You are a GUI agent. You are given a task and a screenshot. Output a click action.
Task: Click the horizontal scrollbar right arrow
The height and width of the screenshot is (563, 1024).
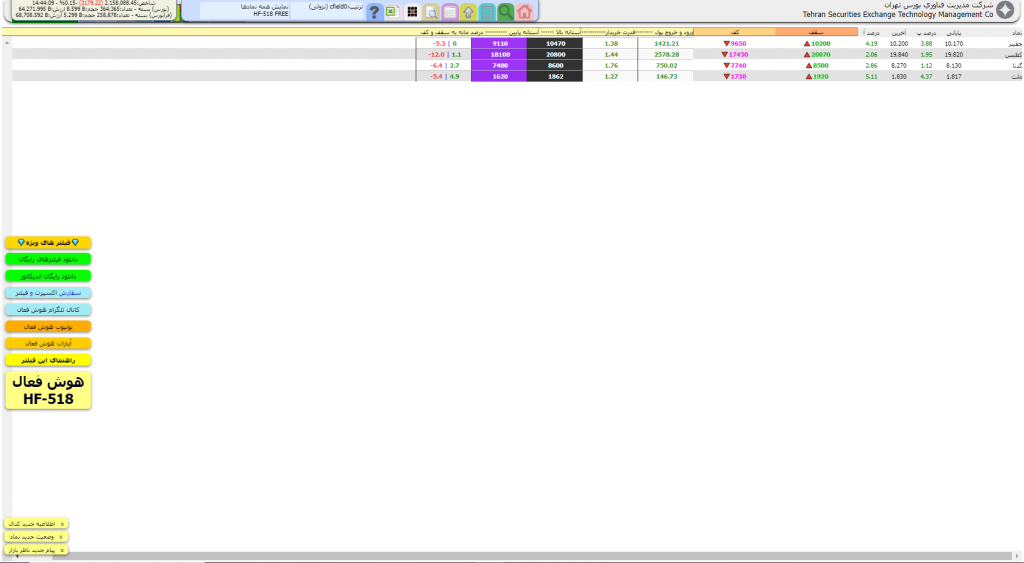(x=1016, y=556)
